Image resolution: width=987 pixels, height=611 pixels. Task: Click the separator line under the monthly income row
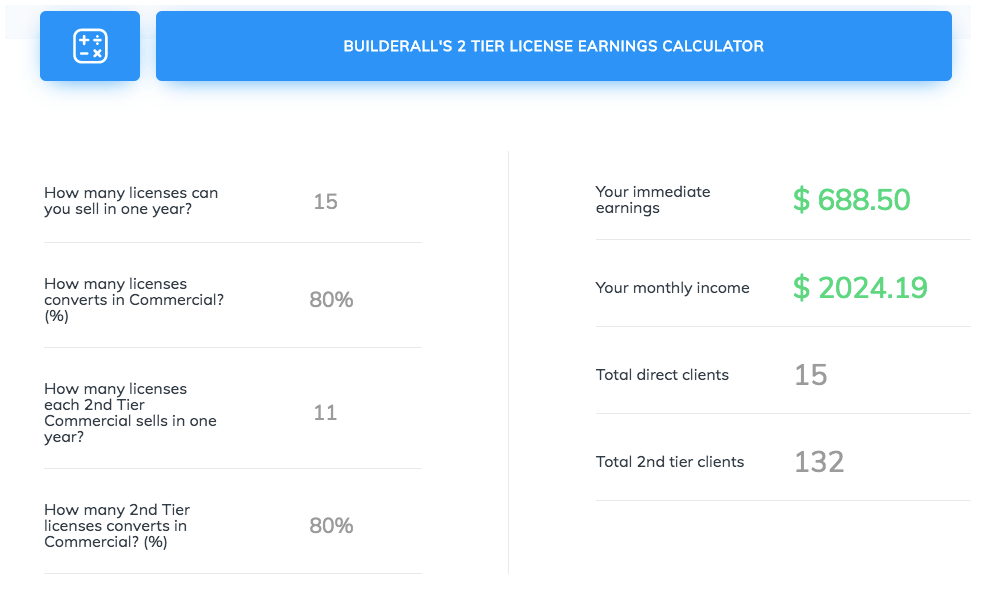pyautogui.click(x=783, y=326)
